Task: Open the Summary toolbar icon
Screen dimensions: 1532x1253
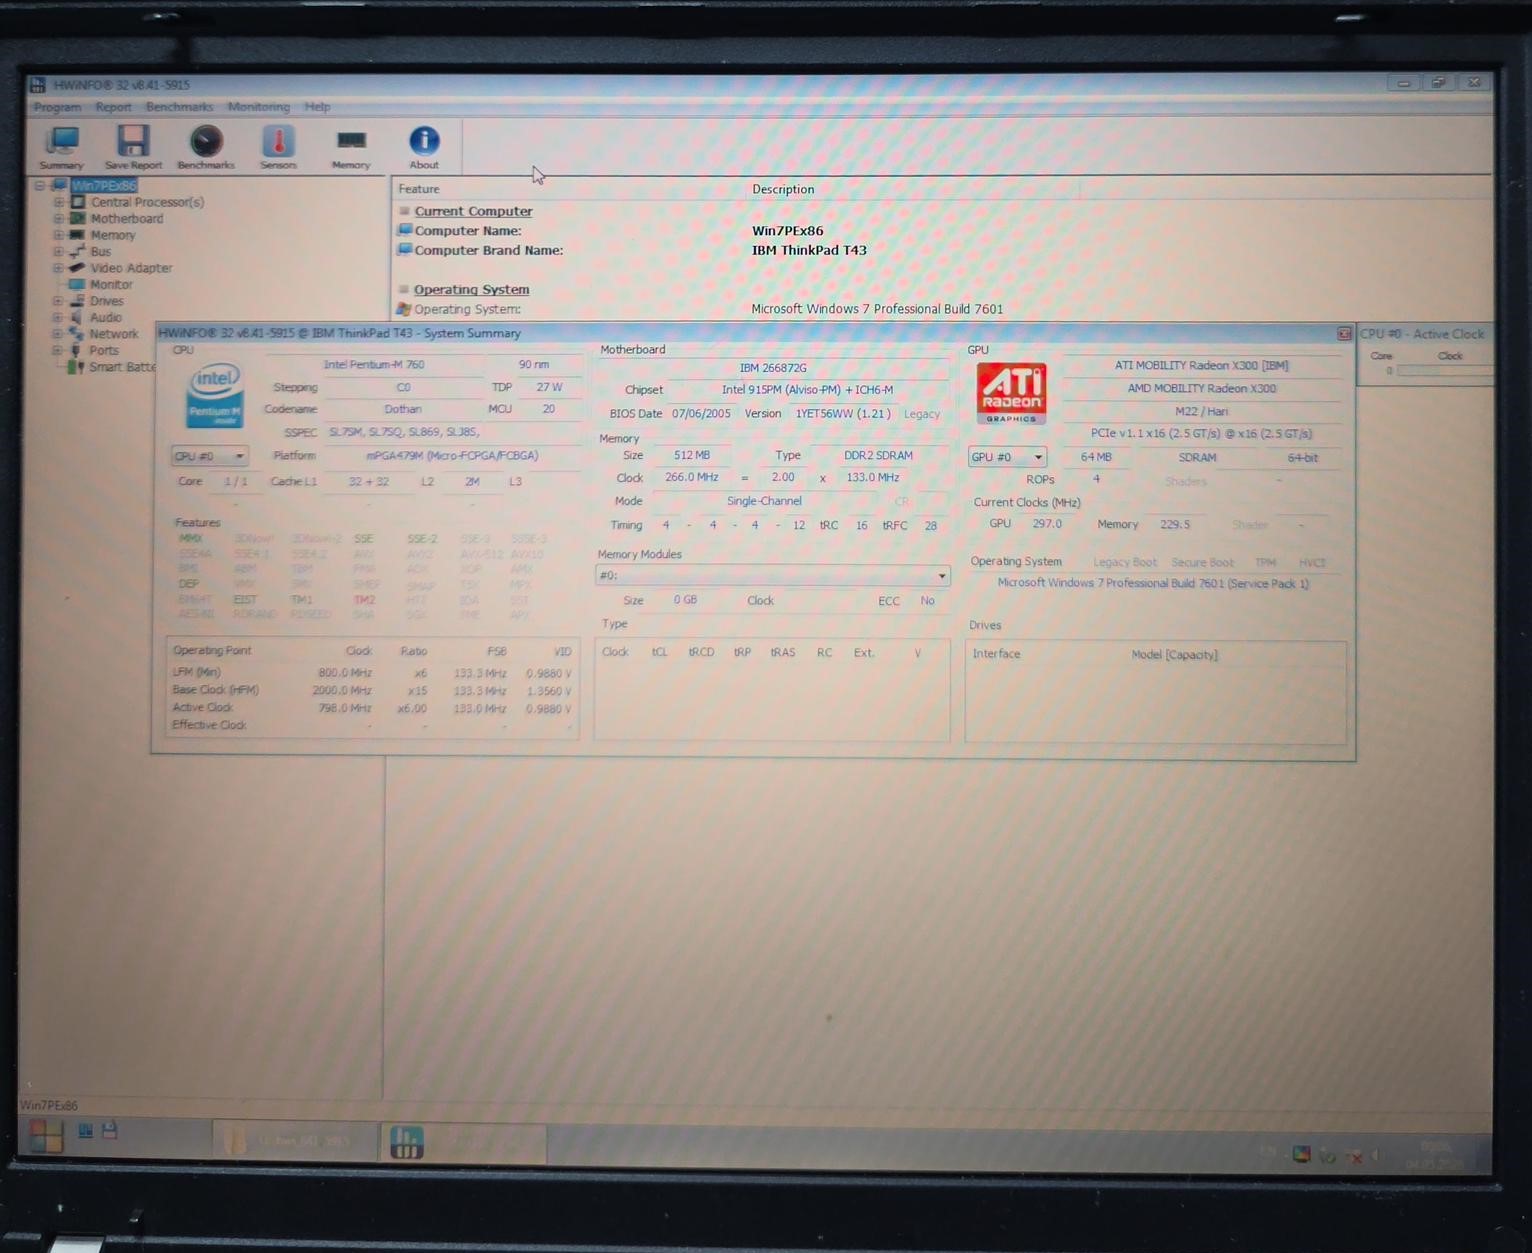Action: pyautogui.click(x=62, y=141)
